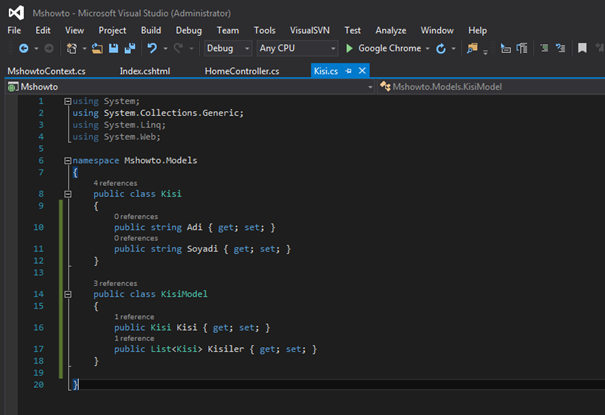
Task: Click 'System.Collections.Generic' on line 2
Action: (172, 113)
